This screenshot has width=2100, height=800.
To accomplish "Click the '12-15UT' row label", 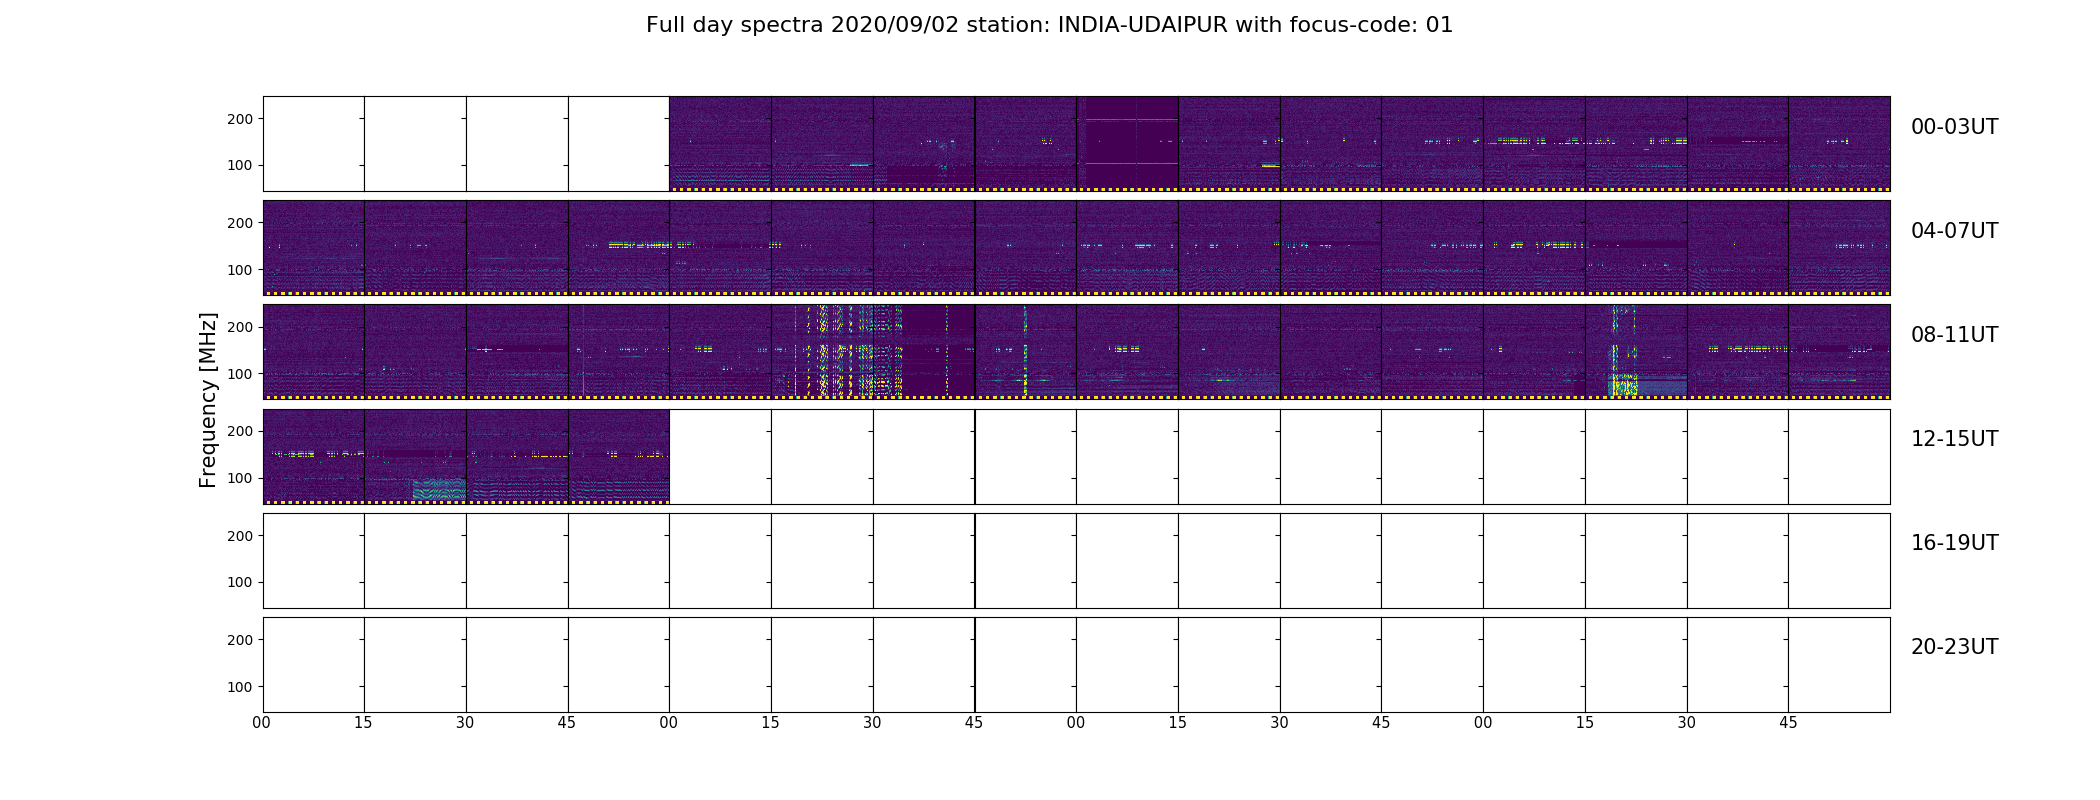I will (1954, 439).
